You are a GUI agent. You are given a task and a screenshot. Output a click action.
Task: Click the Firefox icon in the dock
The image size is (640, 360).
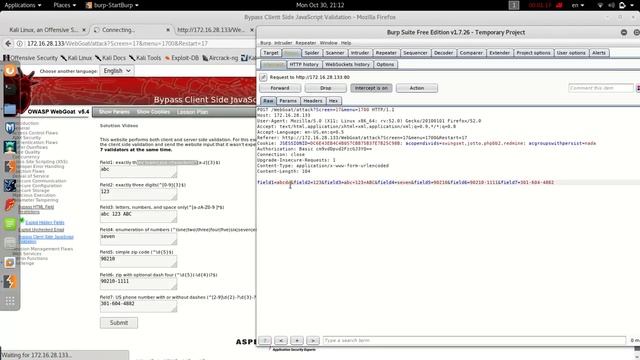(x=10, y=71)
